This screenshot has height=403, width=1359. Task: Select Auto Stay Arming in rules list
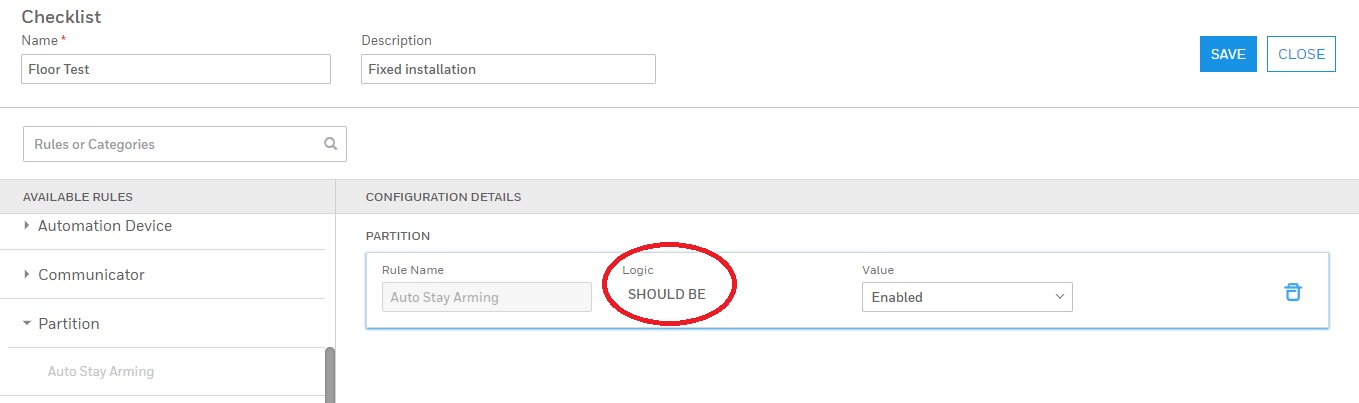coord(101,372)
